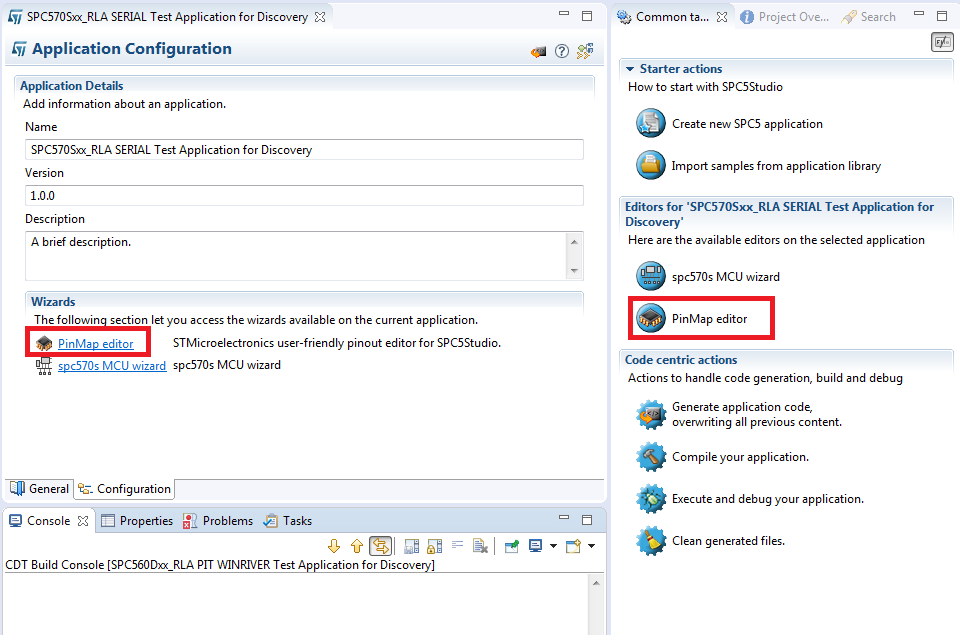Click the text 'CDT Build Console' title line
Viewport: 960px width, 635px height.
pos(220,565)
